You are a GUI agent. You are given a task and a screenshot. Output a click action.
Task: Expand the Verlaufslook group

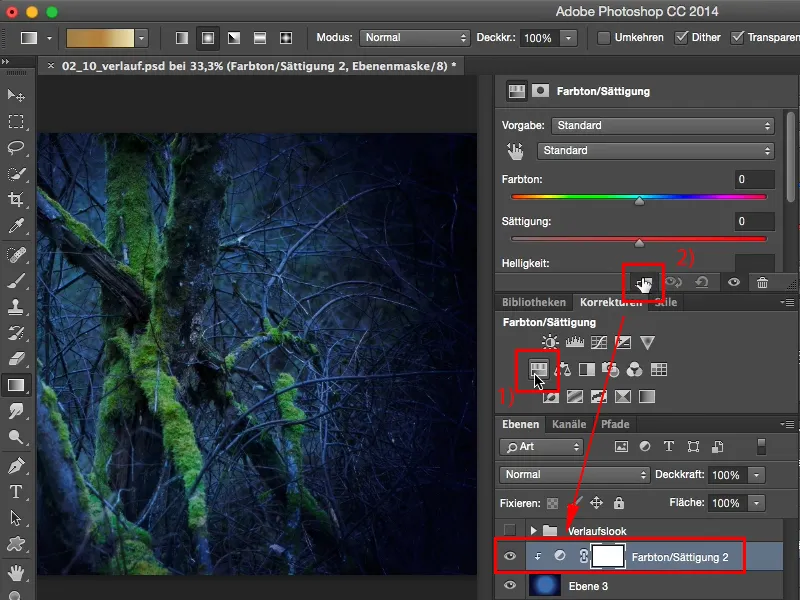[535, 531]
